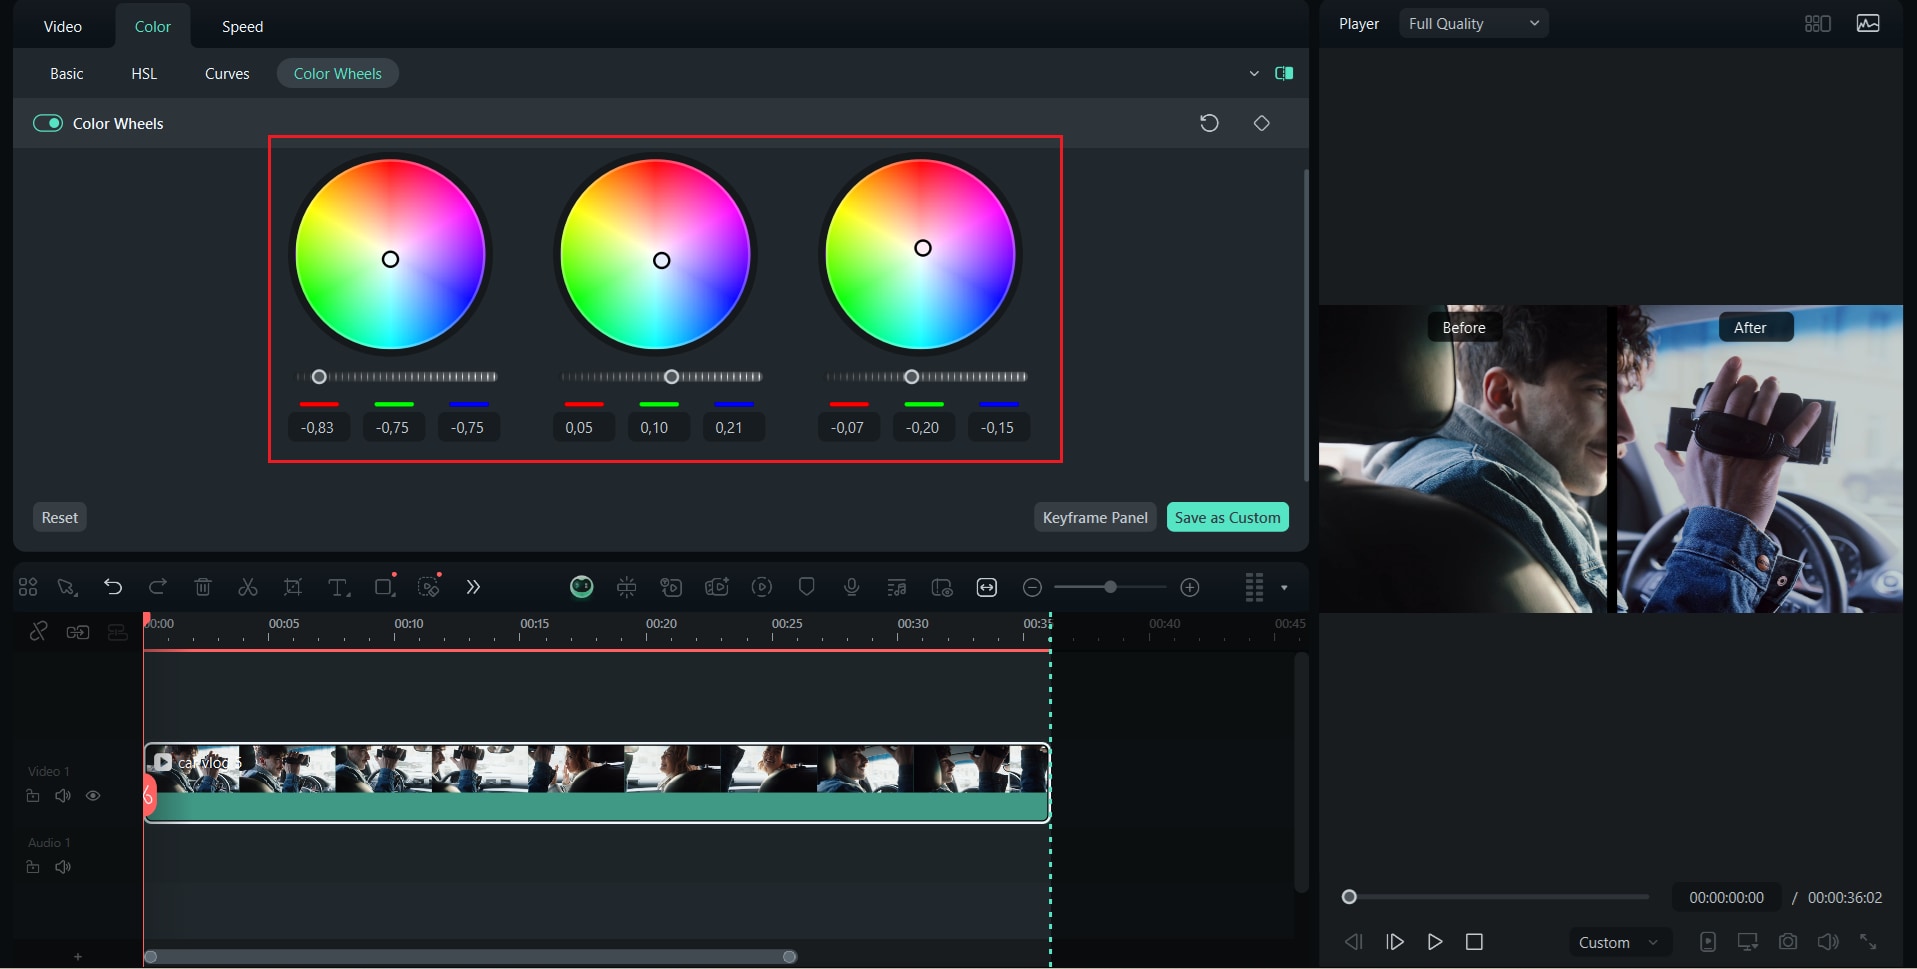Open the Full Quality player dropdown
This screenshot has width=1917, height=969.
click(1473, 22)
